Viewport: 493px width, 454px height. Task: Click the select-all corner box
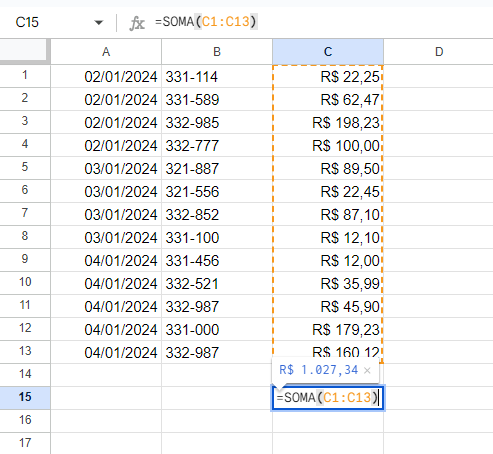tap(23, 50)
